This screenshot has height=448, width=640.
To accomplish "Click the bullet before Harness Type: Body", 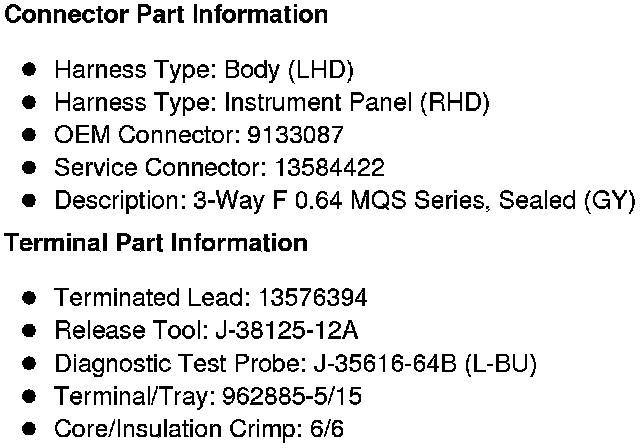I will 30,70.
